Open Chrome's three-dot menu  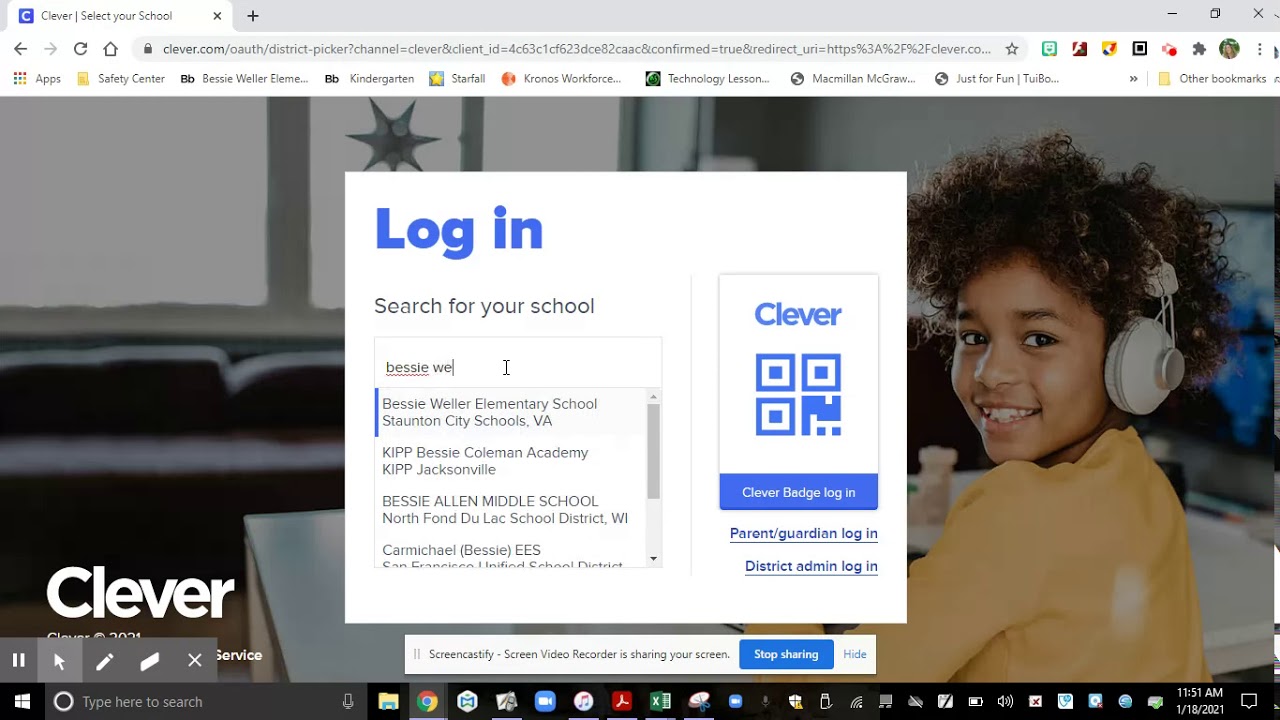[x=1259, y=48]
